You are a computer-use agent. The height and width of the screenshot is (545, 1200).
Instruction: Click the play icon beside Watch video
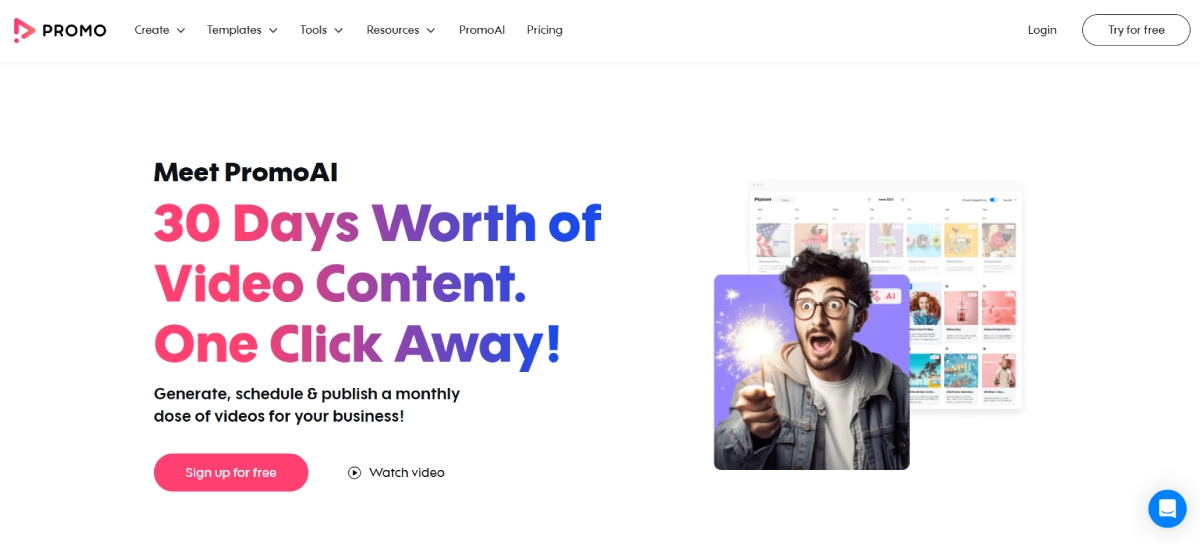[x=354, y=473]
